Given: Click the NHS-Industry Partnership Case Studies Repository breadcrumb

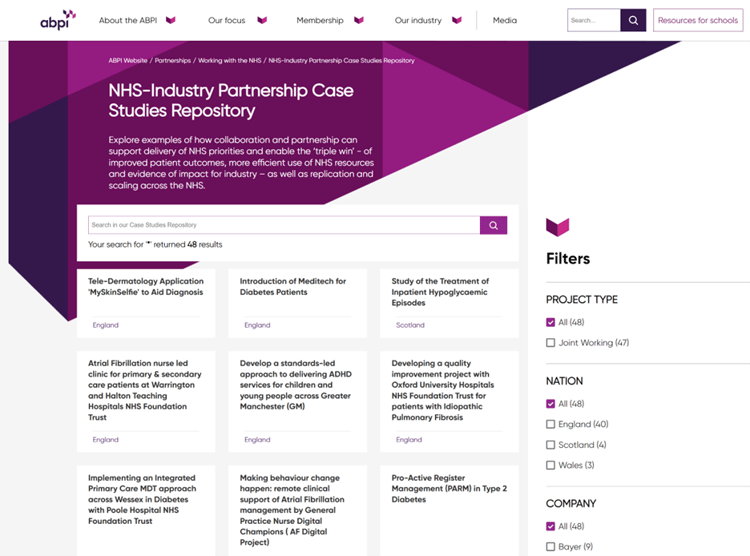Looking at the screenshot, I should pos(341,60).
